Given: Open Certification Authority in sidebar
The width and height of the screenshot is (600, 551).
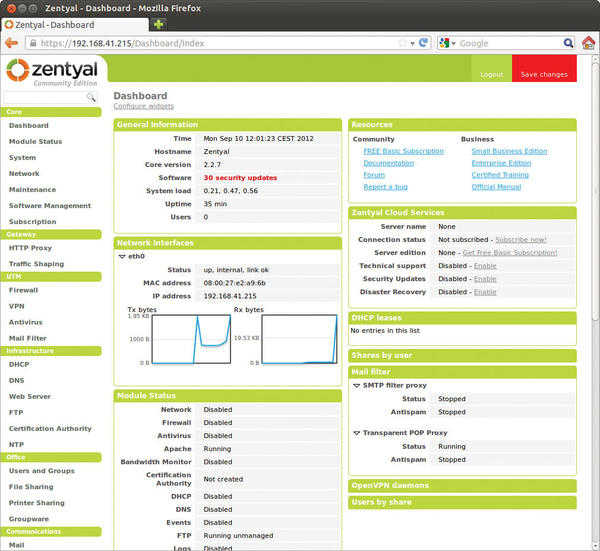Looking at the screenshot, I should 50,429.
